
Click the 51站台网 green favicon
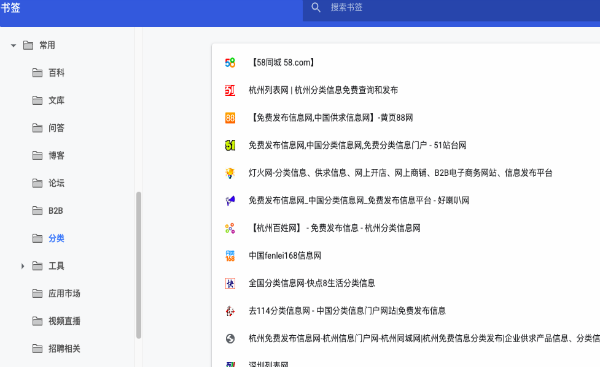(x=230, y=145)
